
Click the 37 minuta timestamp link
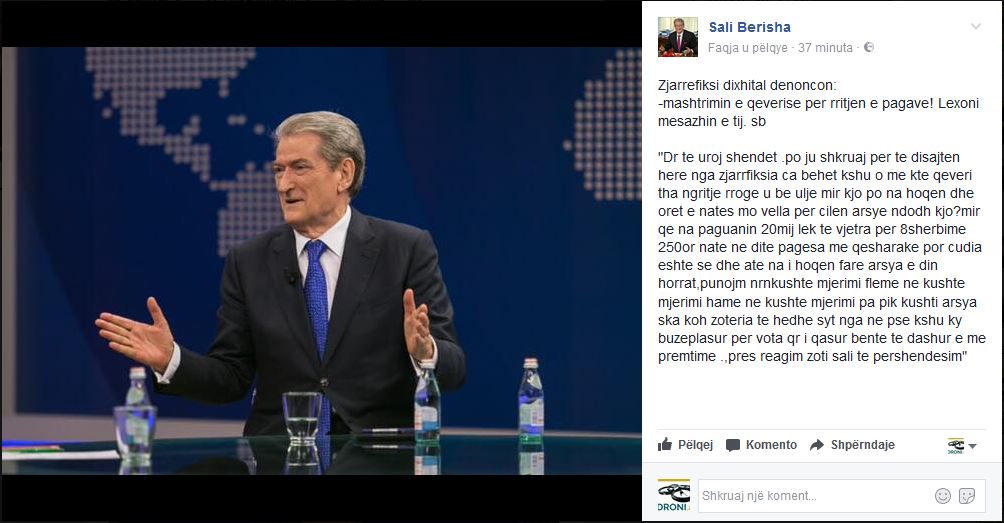825,47
